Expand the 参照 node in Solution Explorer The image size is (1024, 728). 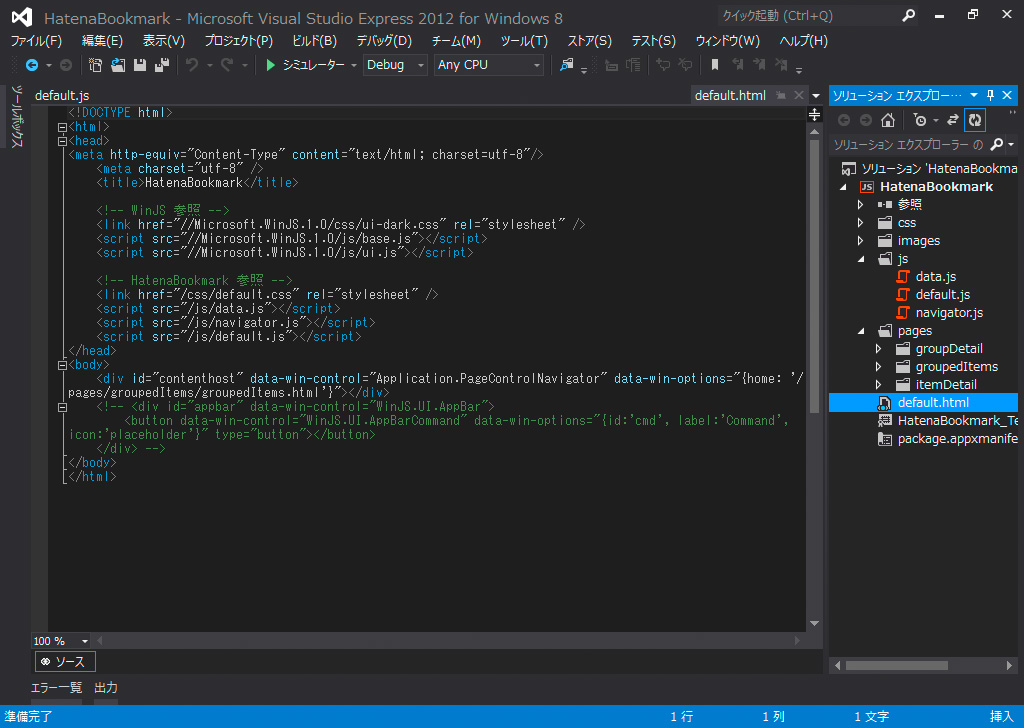tap(860, 204)
